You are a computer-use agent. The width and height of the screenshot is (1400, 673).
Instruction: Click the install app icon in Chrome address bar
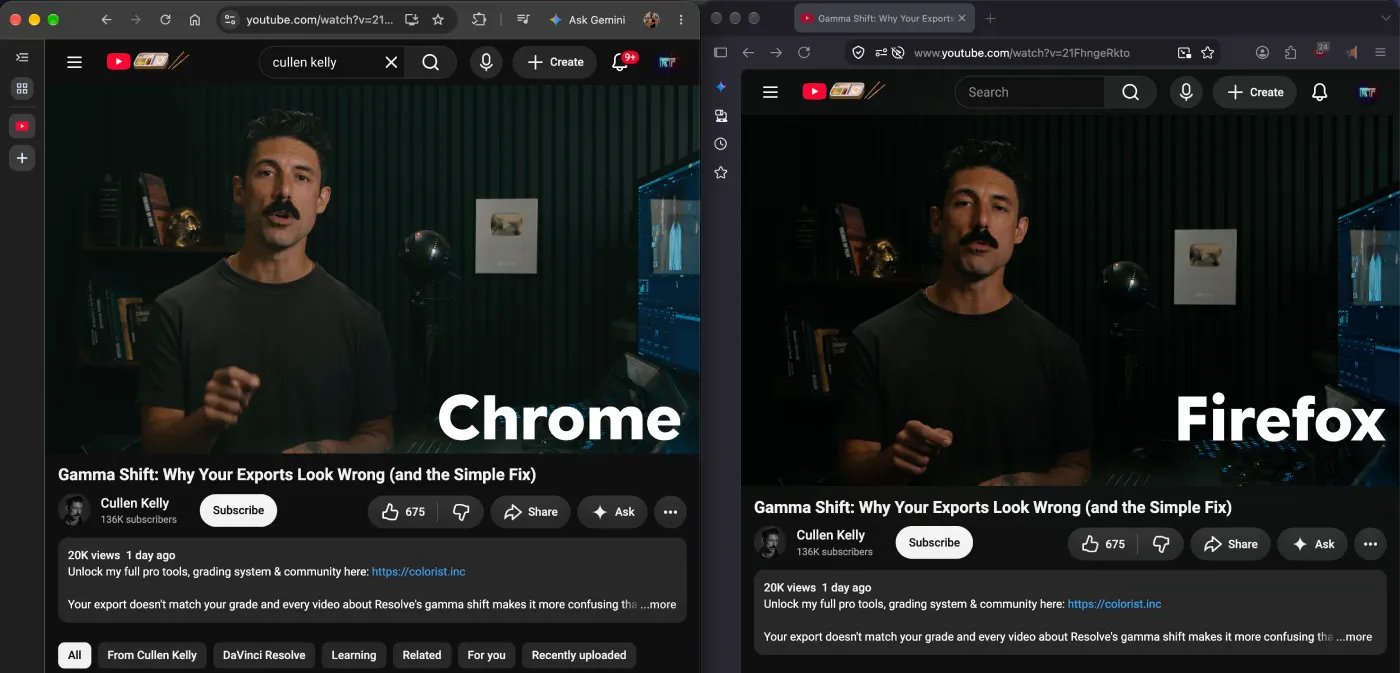[411, 19]
